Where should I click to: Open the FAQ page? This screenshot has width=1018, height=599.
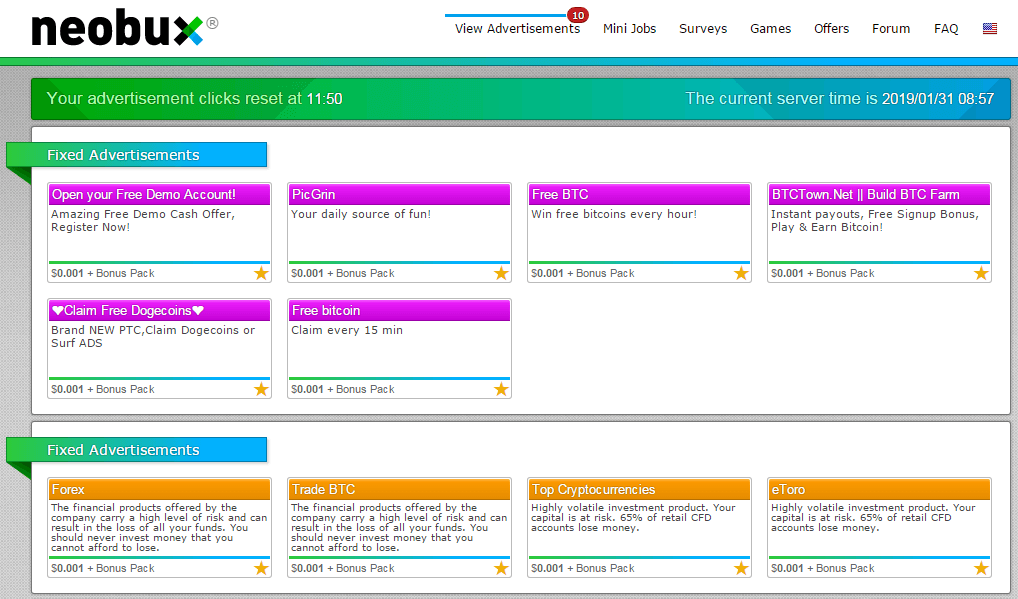tap(946, 29)
